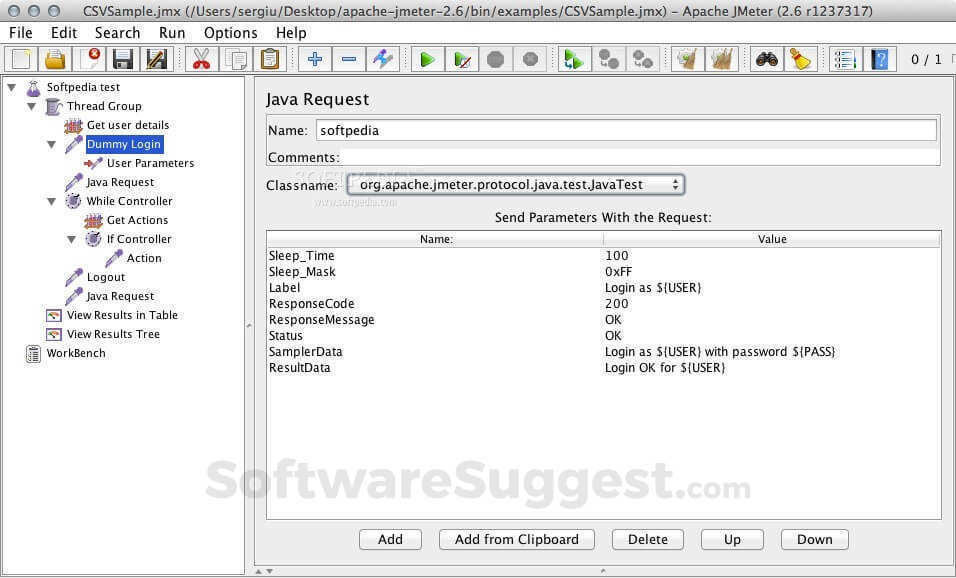Paste an element using the Clipboard icon
The image size is (956, 578).
[x=272, y=59]
